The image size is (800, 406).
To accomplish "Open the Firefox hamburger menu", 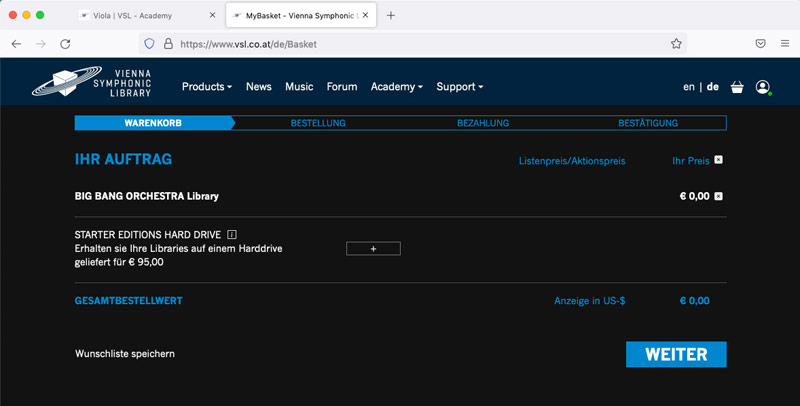I will (783, 44).
